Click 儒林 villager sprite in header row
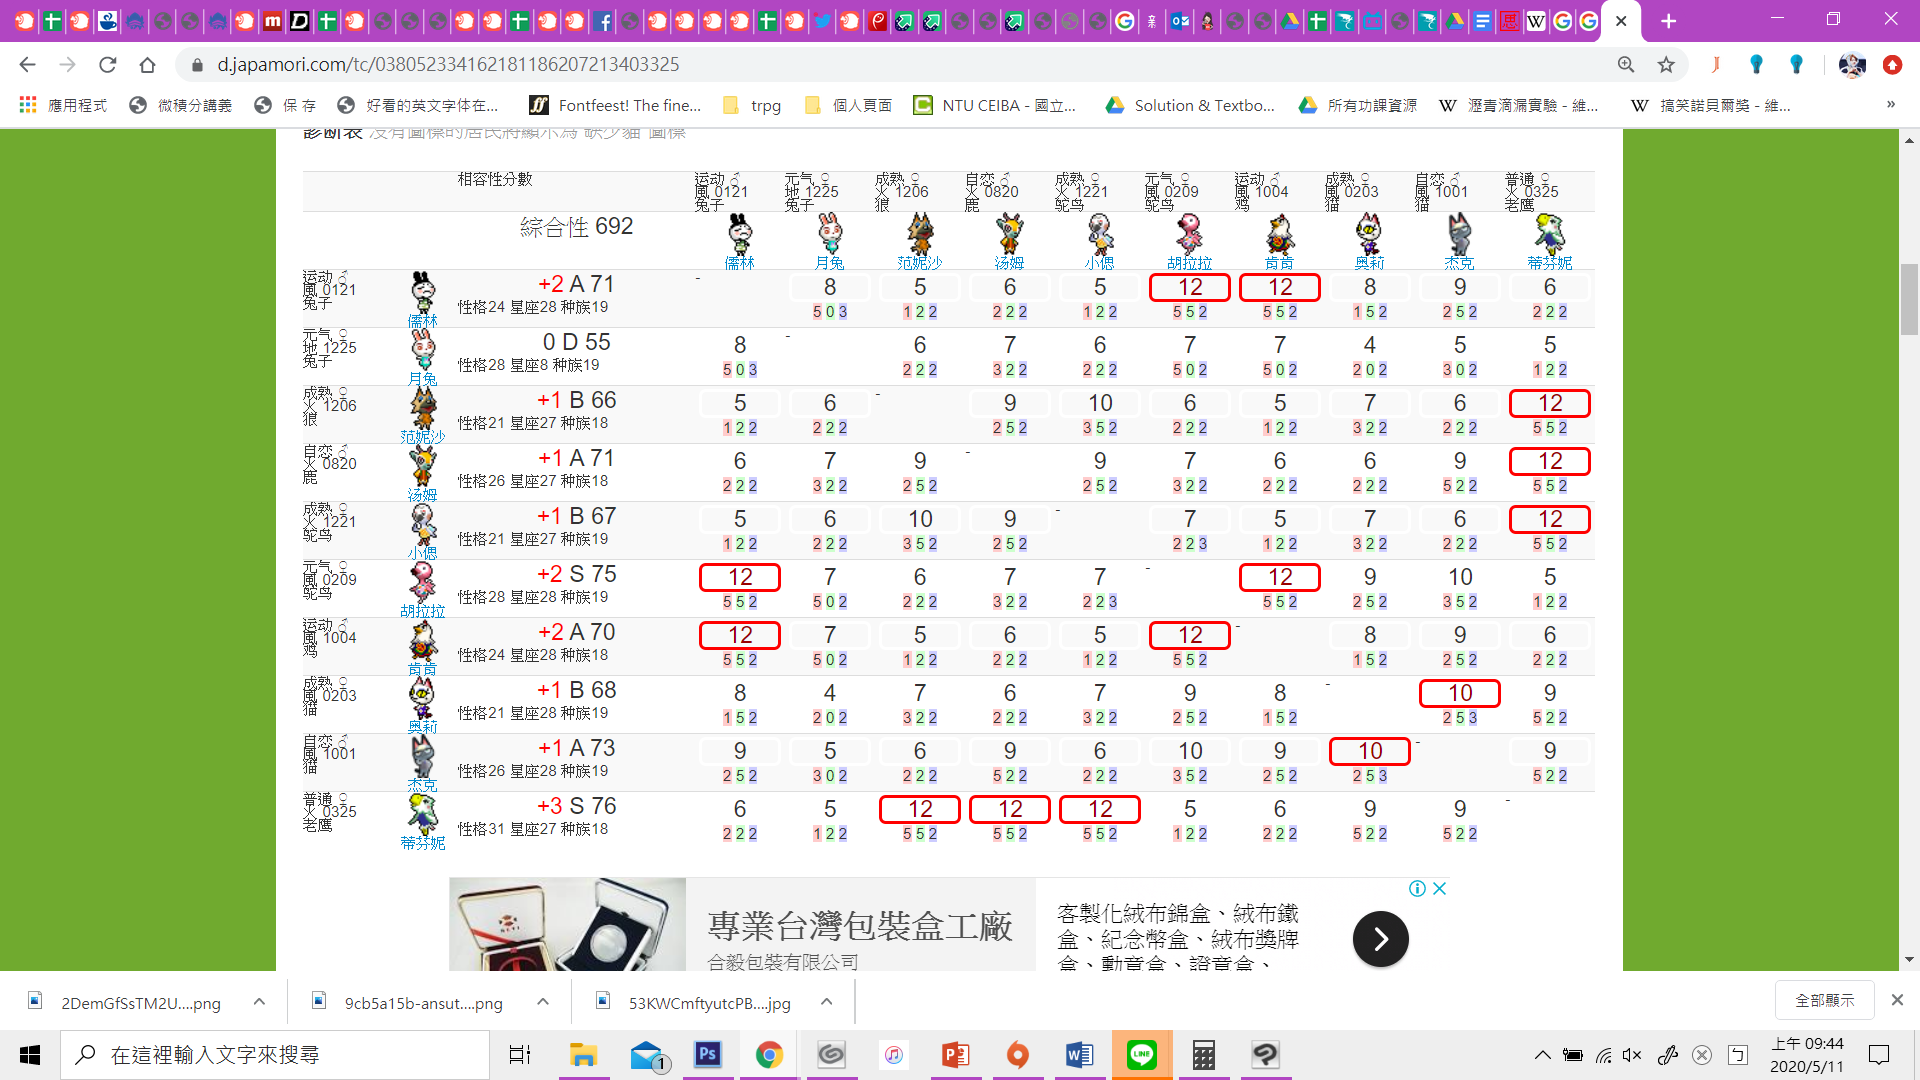The width and height of the screenshot is (1920, 1080). click(x=740, y=235)
